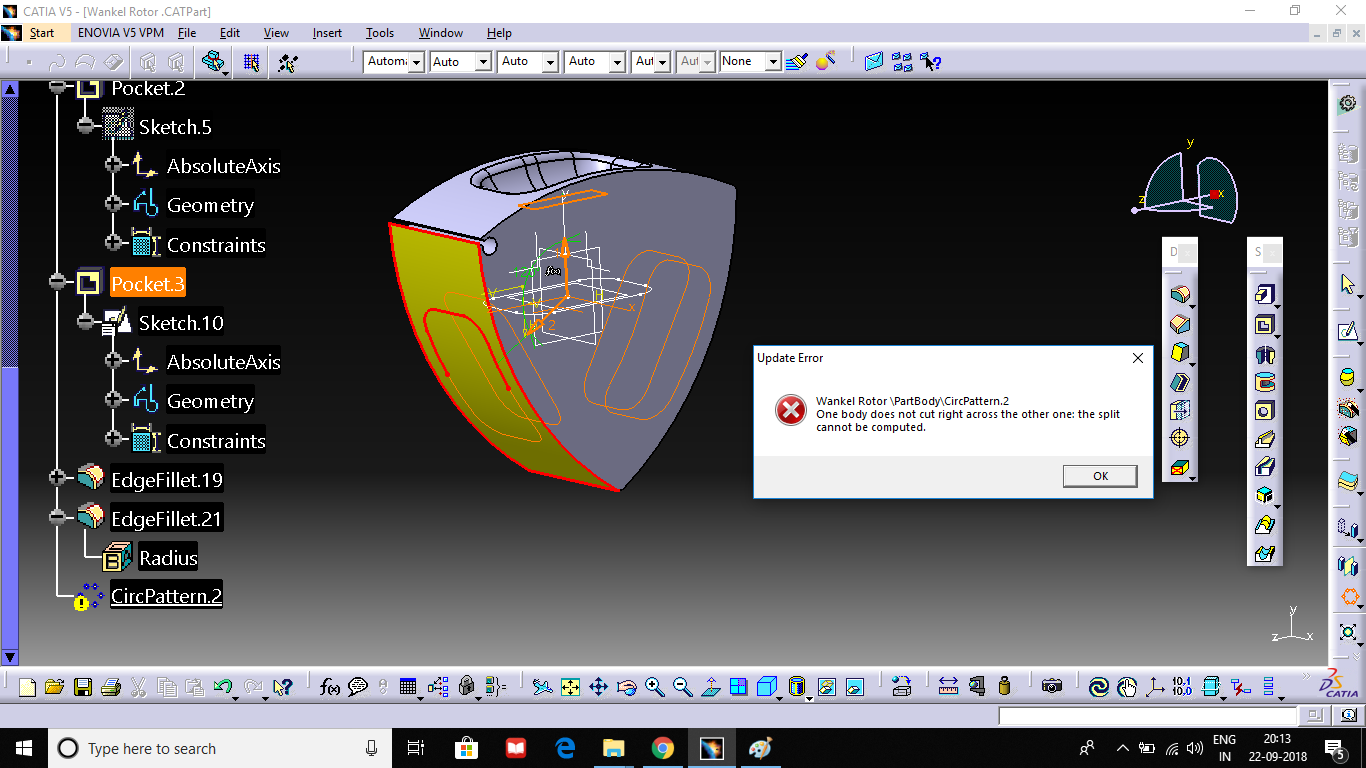Click the Undo arrow icon
The width and height of the screenshot is (1366, 768).
tap(223, 687)
